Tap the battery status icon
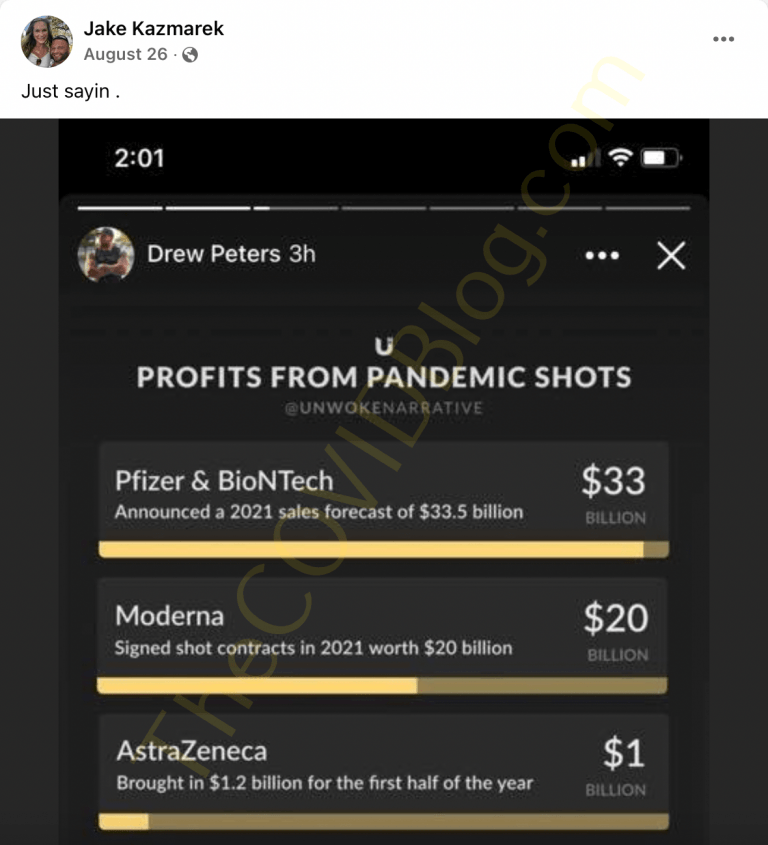 [x=661, y=158]
